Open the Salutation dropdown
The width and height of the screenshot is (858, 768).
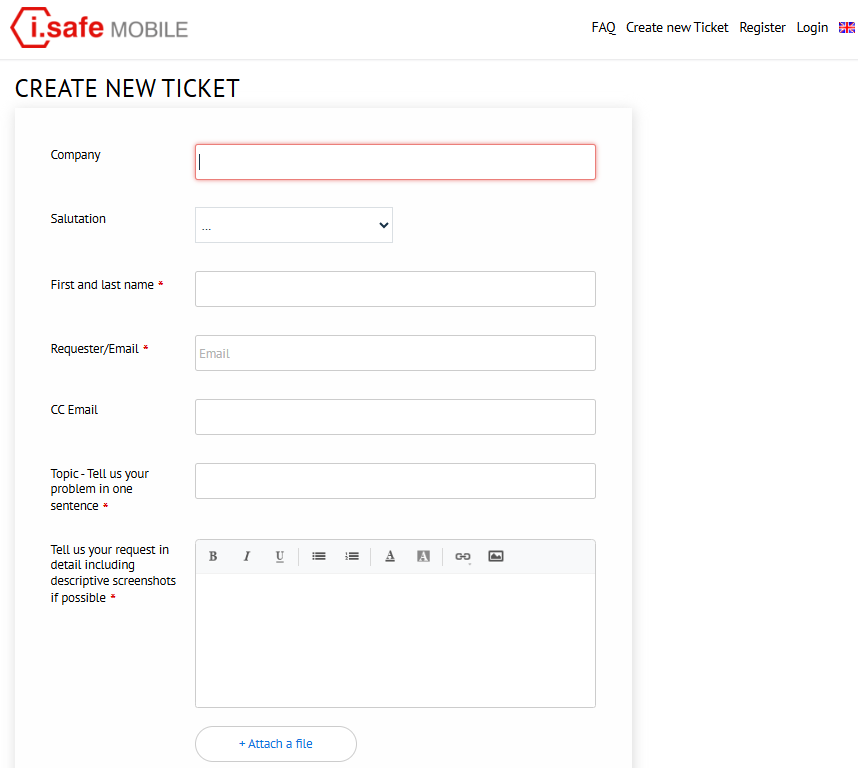click(294, 225)
